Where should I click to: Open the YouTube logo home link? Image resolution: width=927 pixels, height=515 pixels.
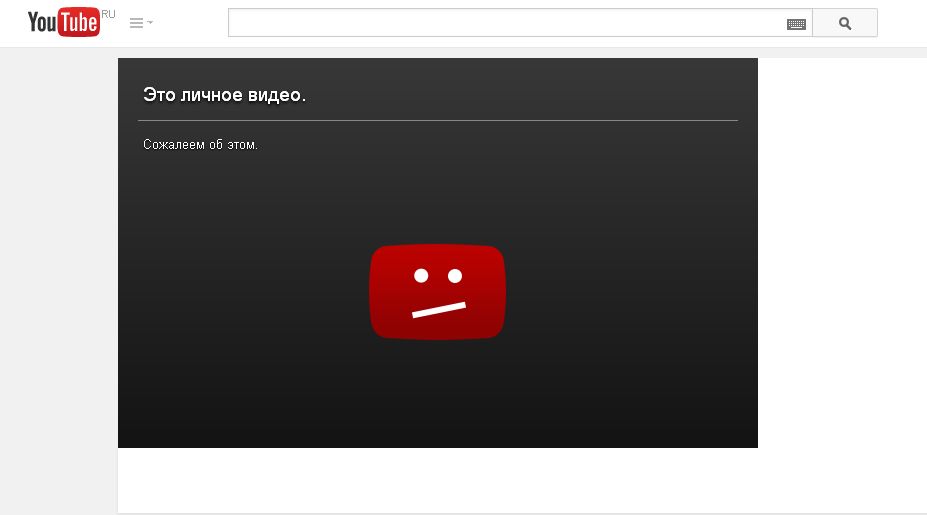pyautogui.click(x=64, y=22)
